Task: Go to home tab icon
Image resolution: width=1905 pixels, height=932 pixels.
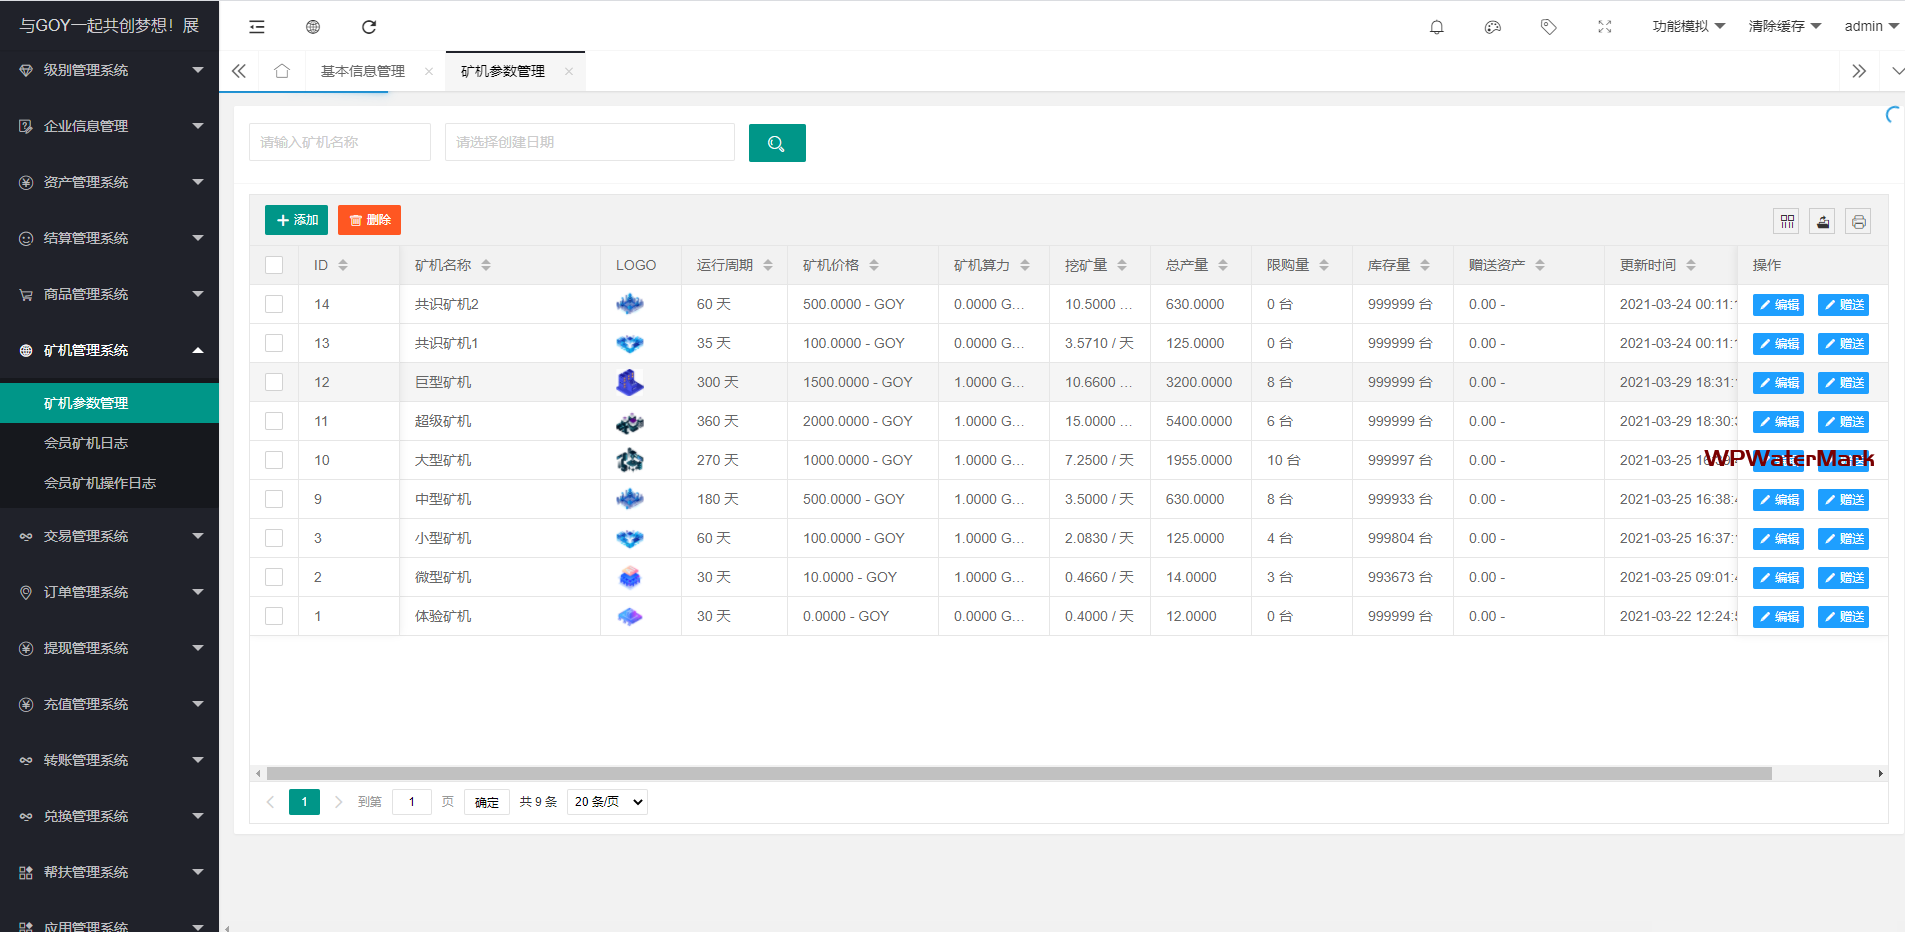Action: point(282,71)
